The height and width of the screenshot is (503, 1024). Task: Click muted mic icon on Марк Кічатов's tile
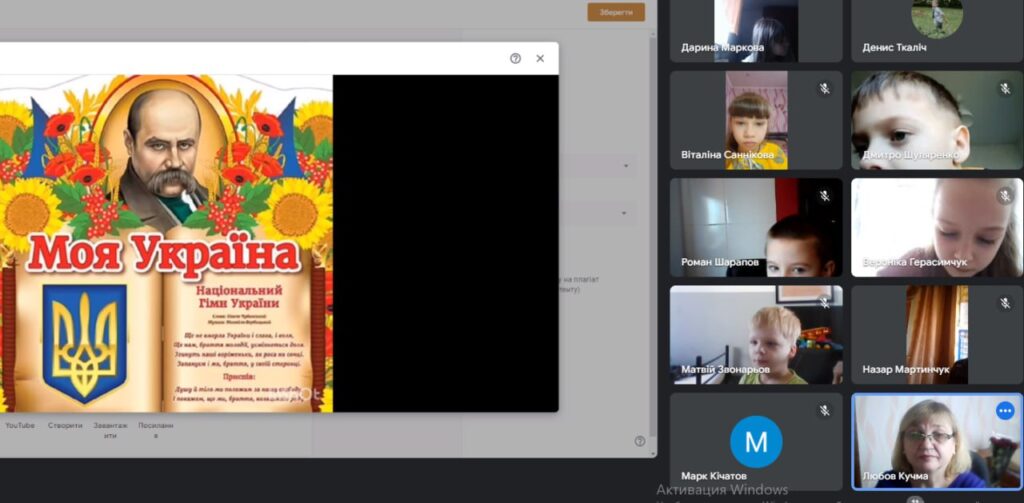pyautogui.click(x=824, y=410)
